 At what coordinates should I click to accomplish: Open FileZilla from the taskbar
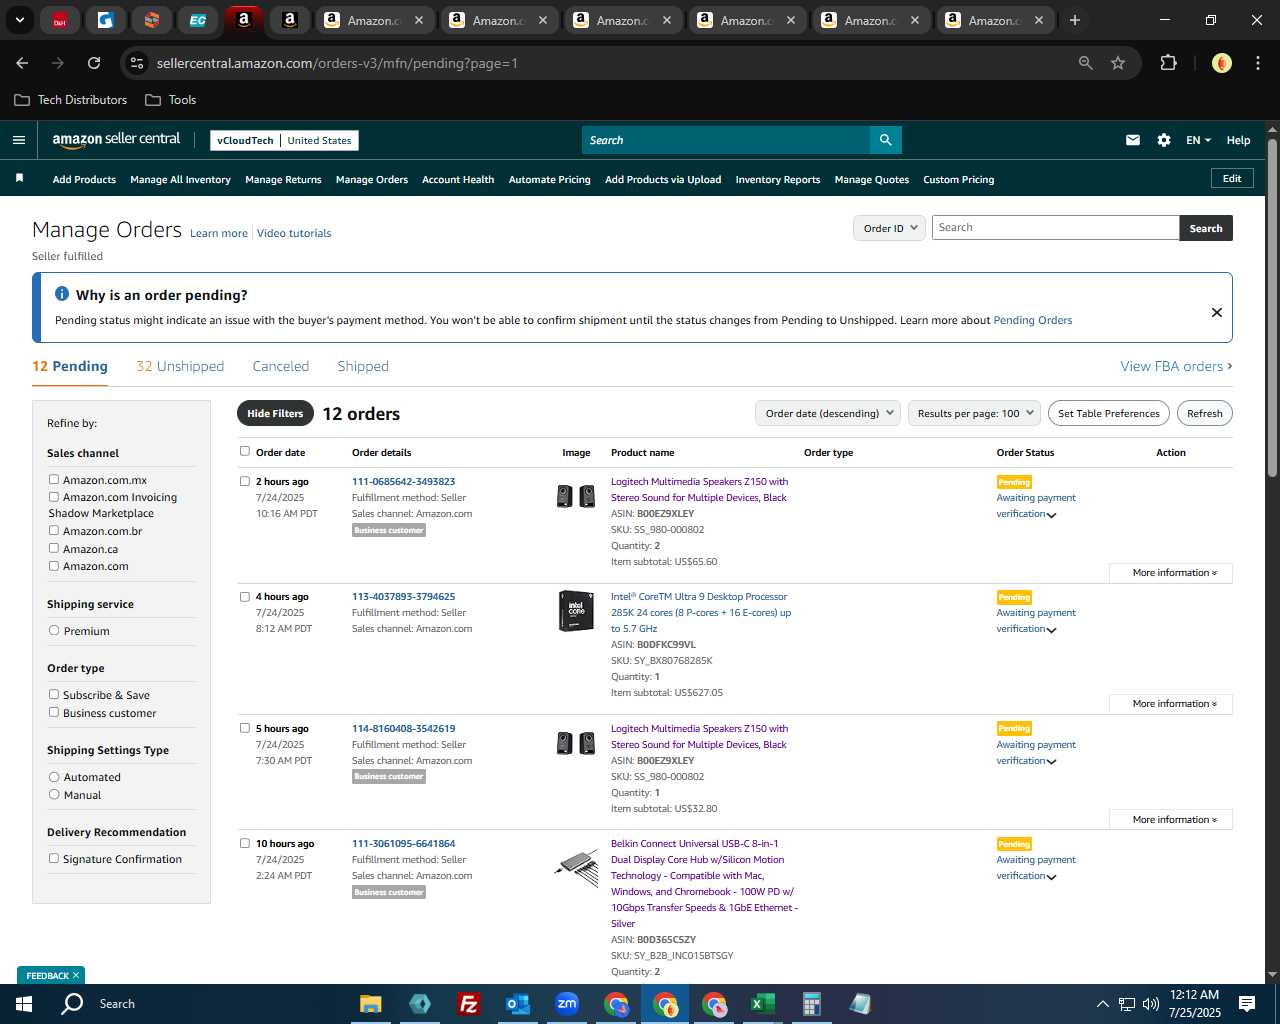(x=468, y=1004)
